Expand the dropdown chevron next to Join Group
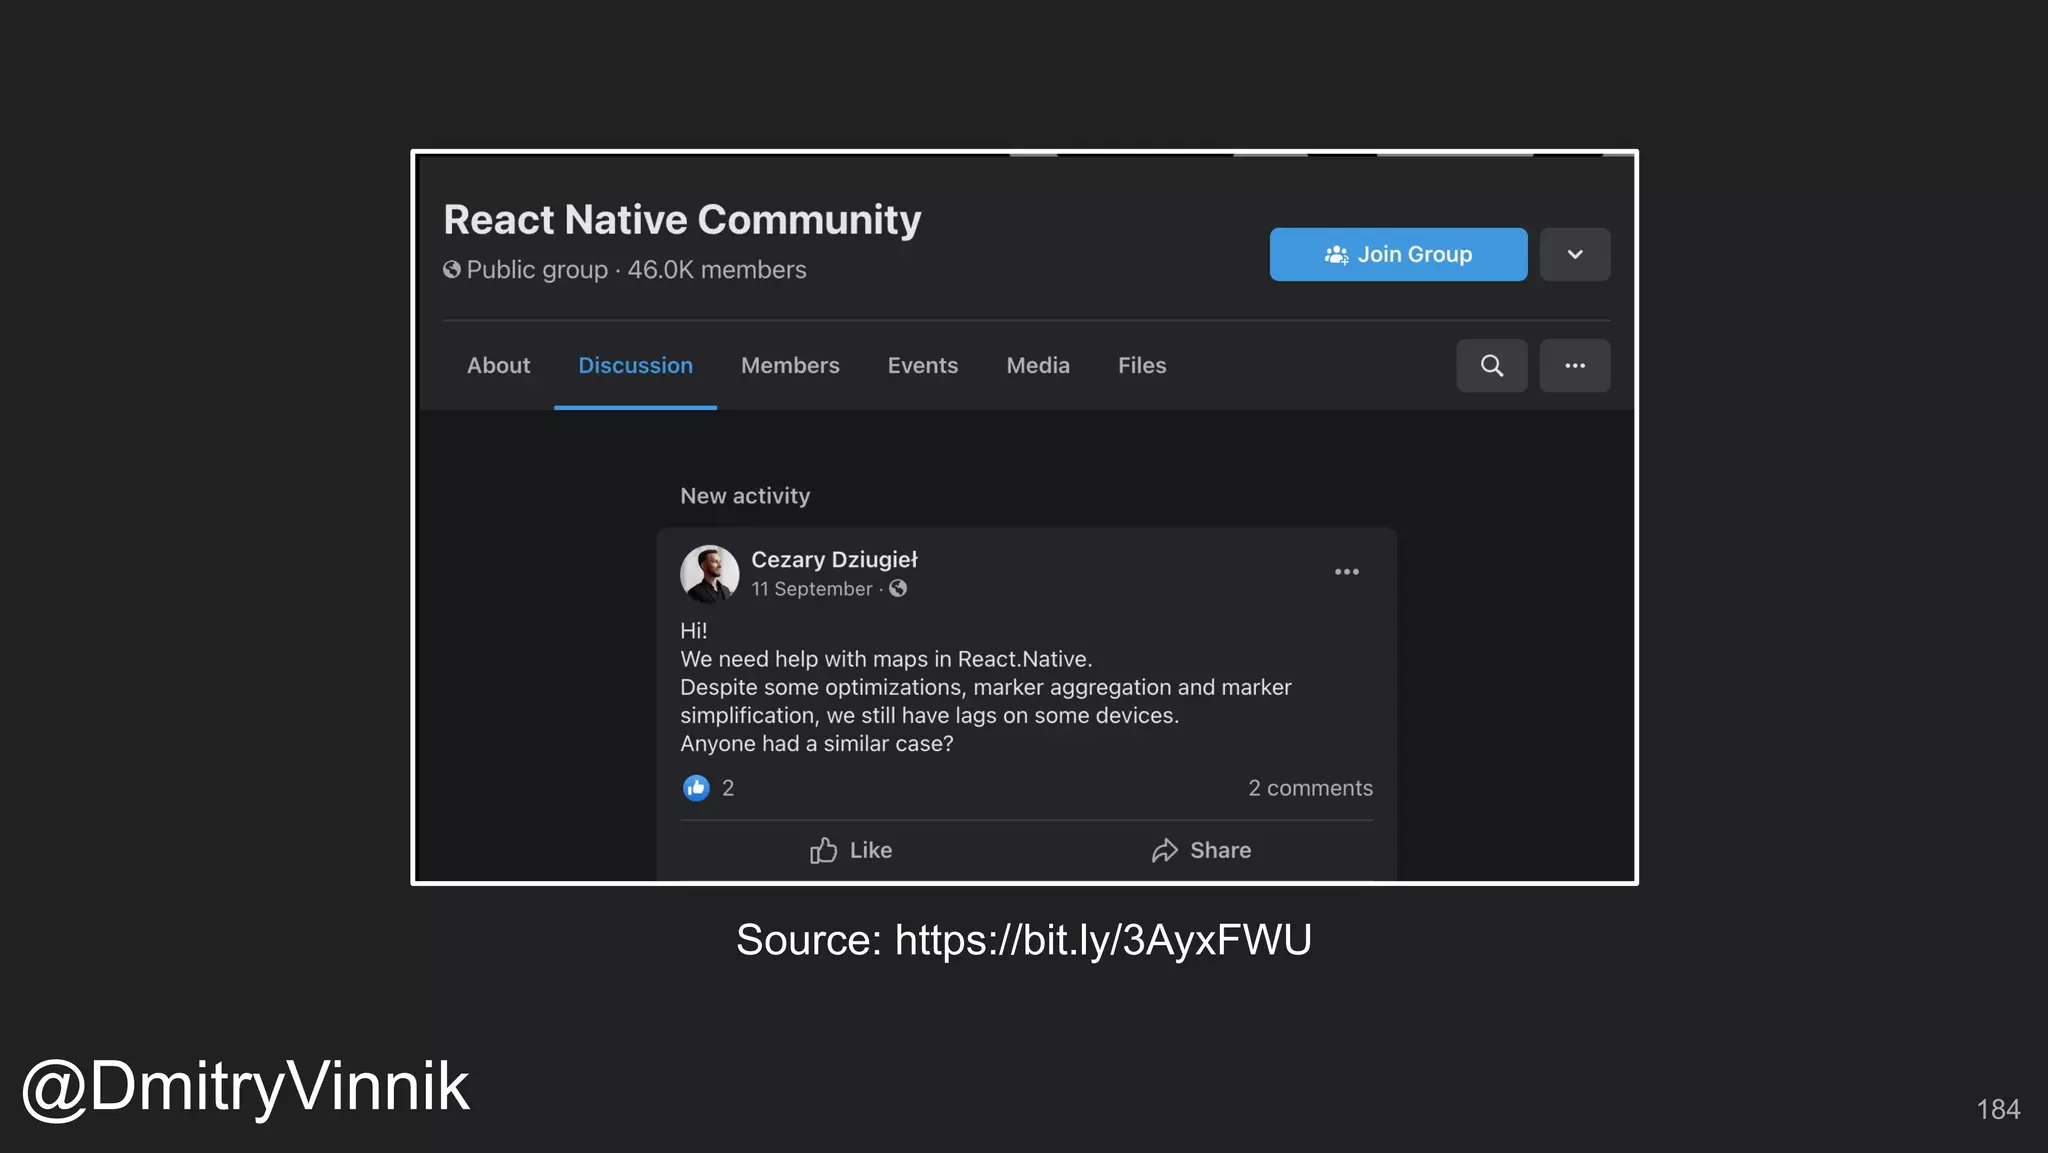 point(1574,255)
